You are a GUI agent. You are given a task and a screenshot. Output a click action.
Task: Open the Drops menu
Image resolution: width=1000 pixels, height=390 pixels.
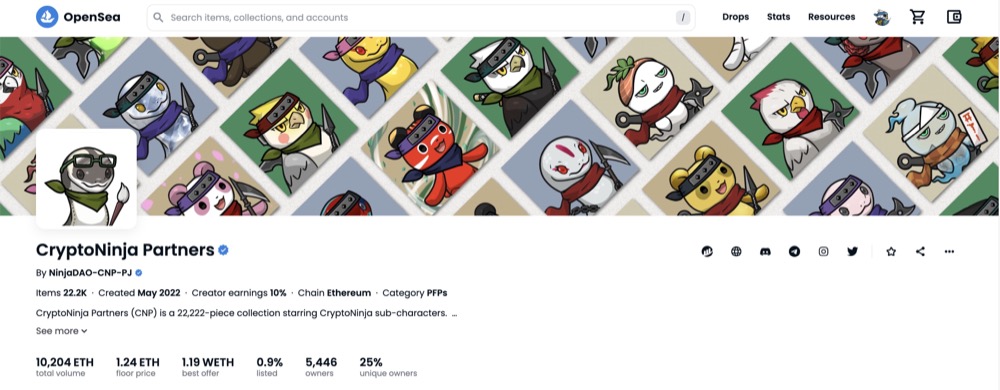(x=735, y=17)
